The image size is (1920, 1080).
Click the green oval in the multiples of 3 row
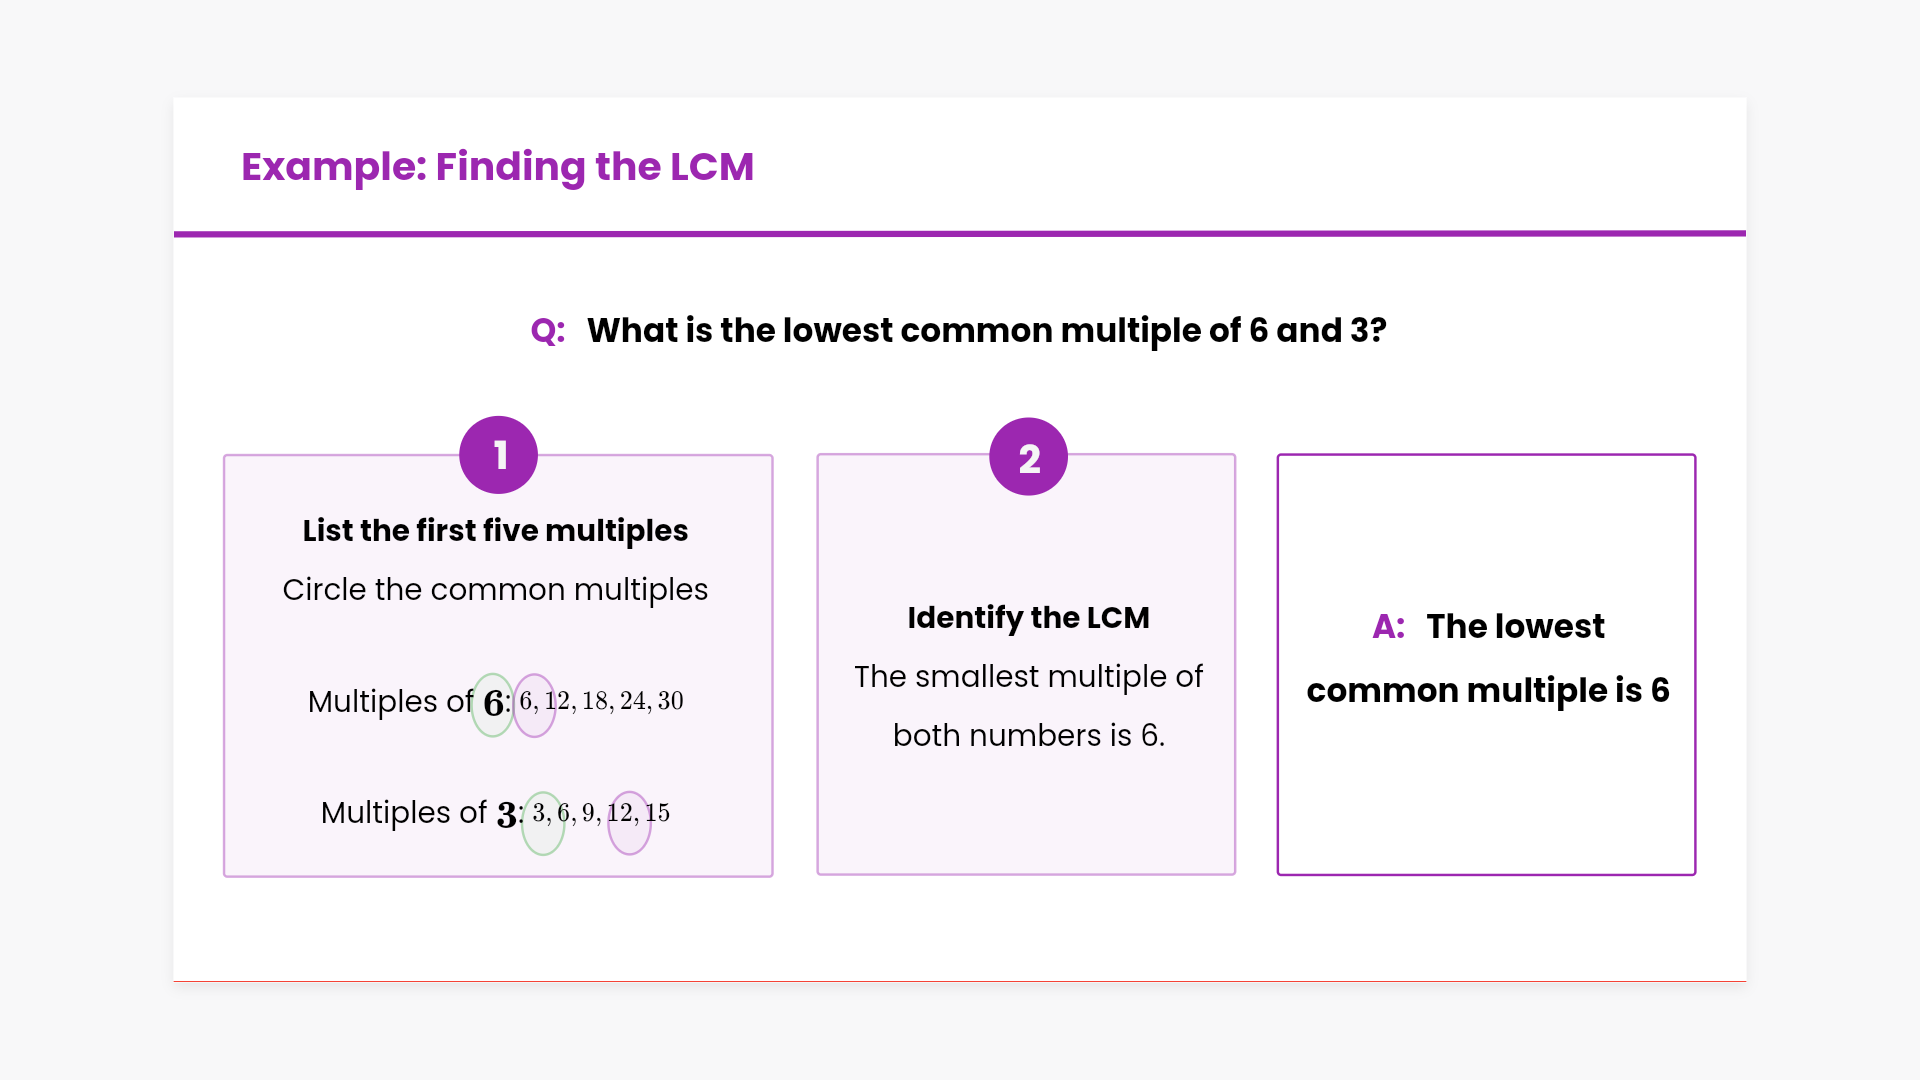pyautogui.click(x=543, y=823)
